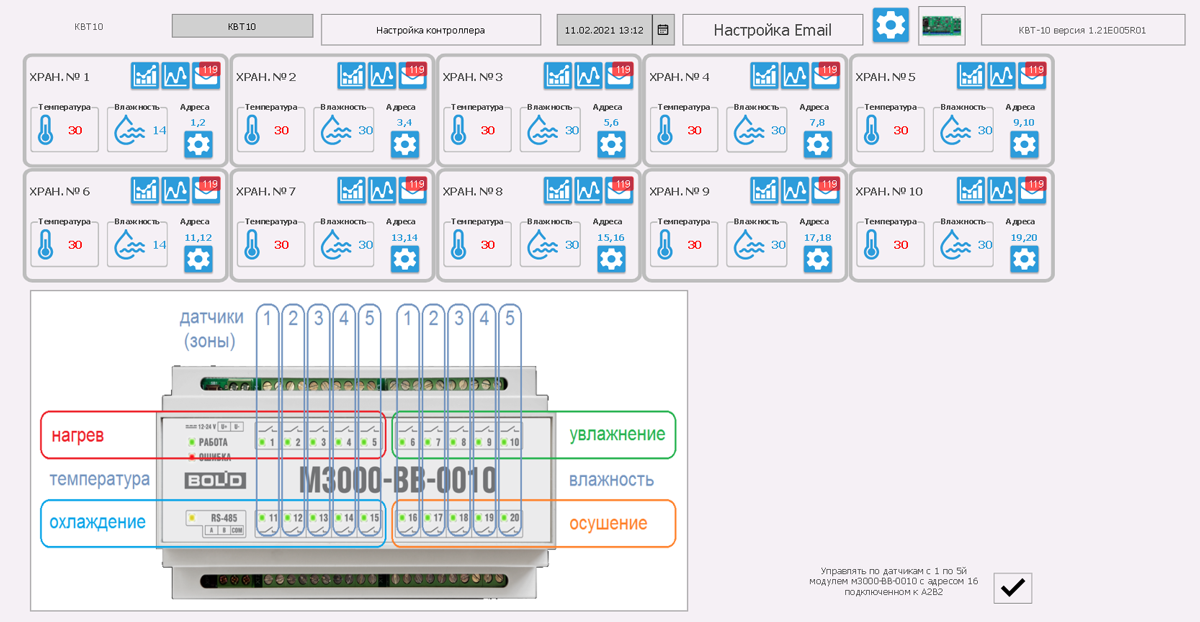Open the address settings gear for ХРАН. № 7
1200x622 pixels.
click(x=405, y=259)
